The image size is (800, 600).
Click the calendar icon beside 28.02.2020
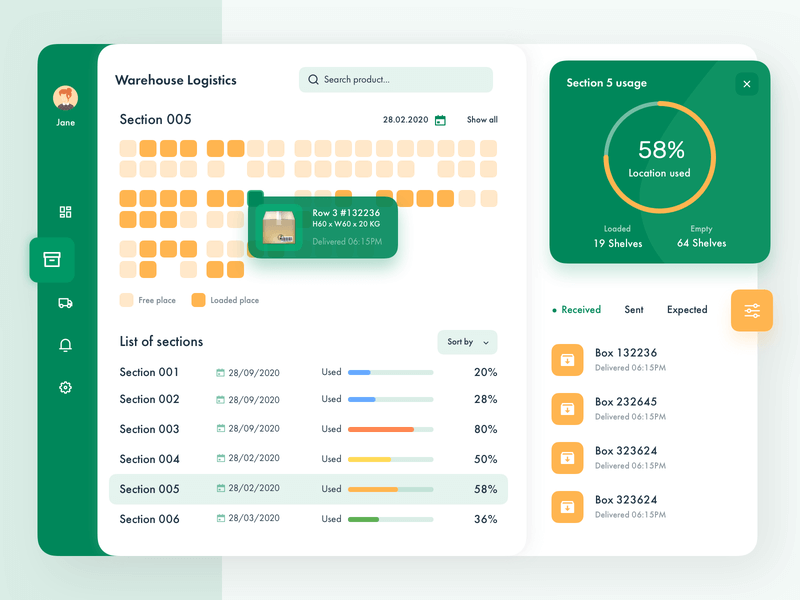(440, 119)
